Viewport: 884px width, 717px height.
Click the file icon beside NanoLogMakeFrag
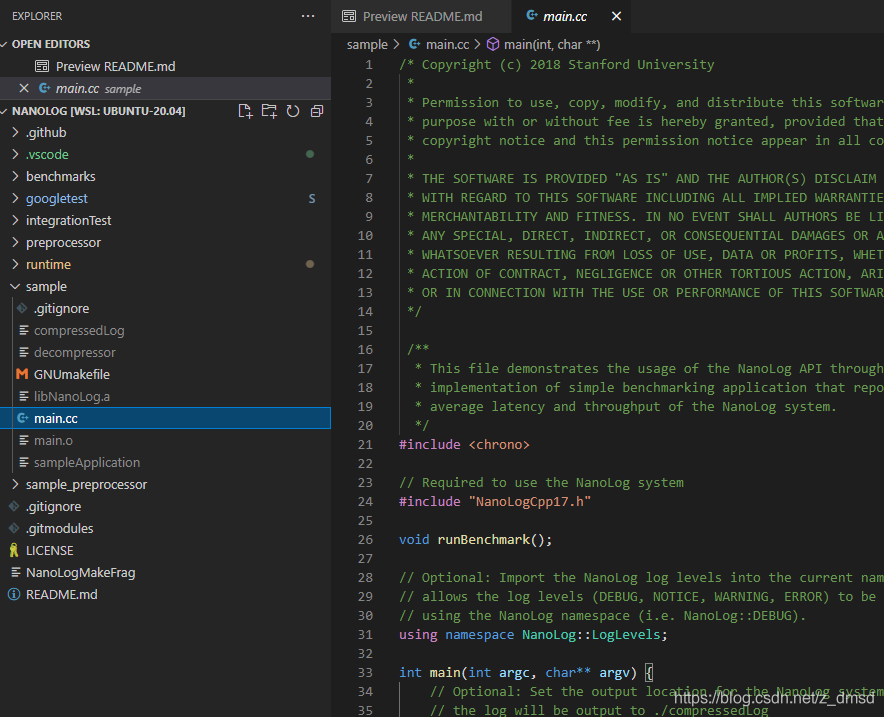point(16,572)
